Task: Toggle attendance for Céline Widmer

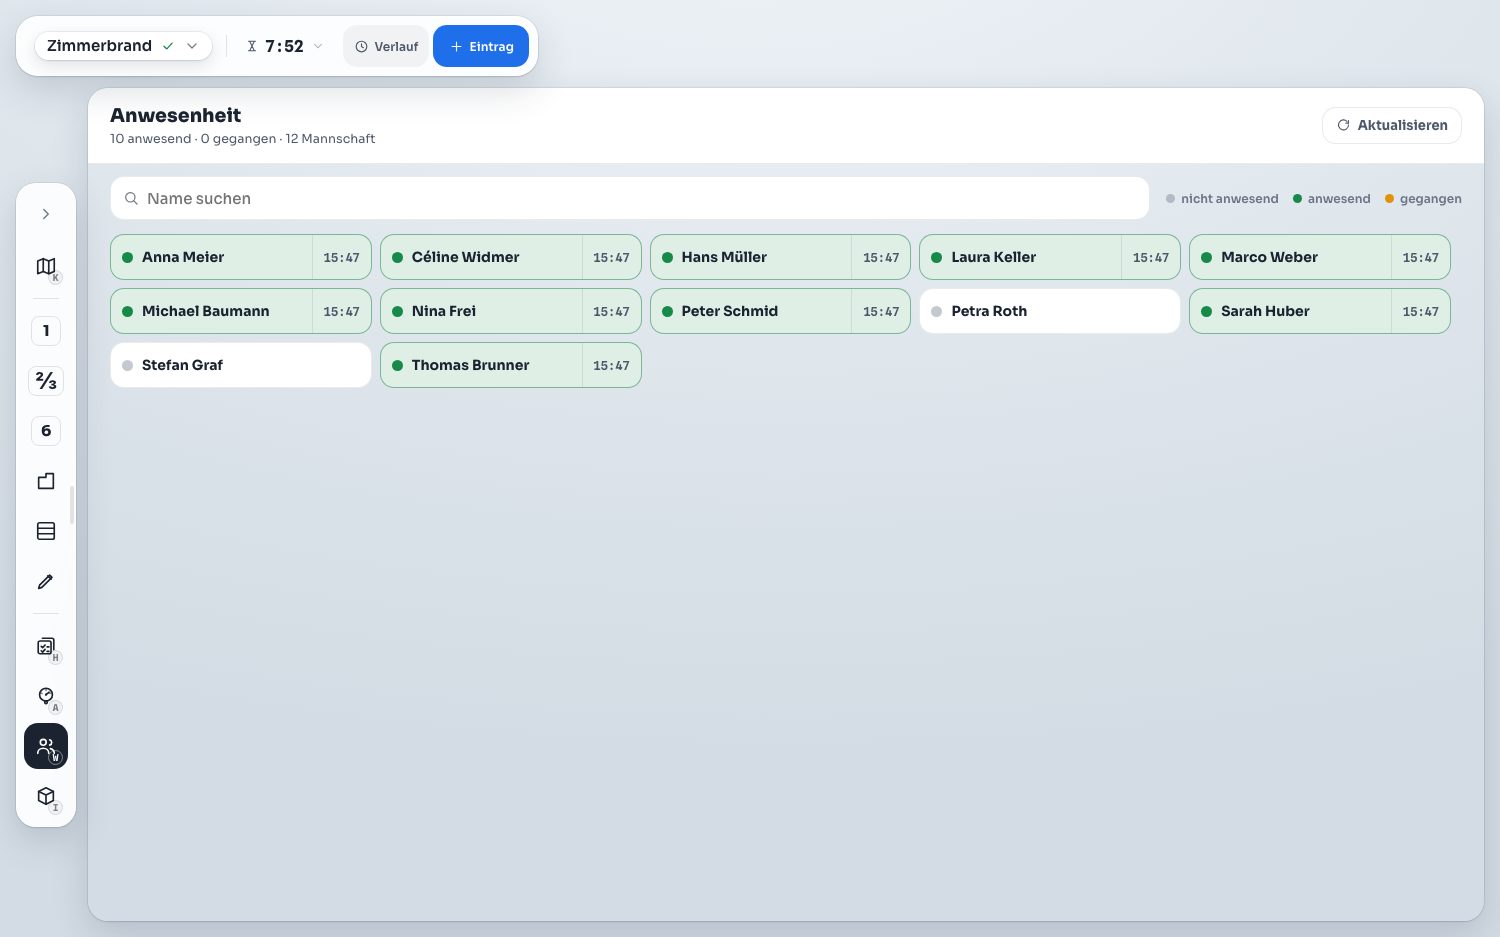Action: click(481, 257)
